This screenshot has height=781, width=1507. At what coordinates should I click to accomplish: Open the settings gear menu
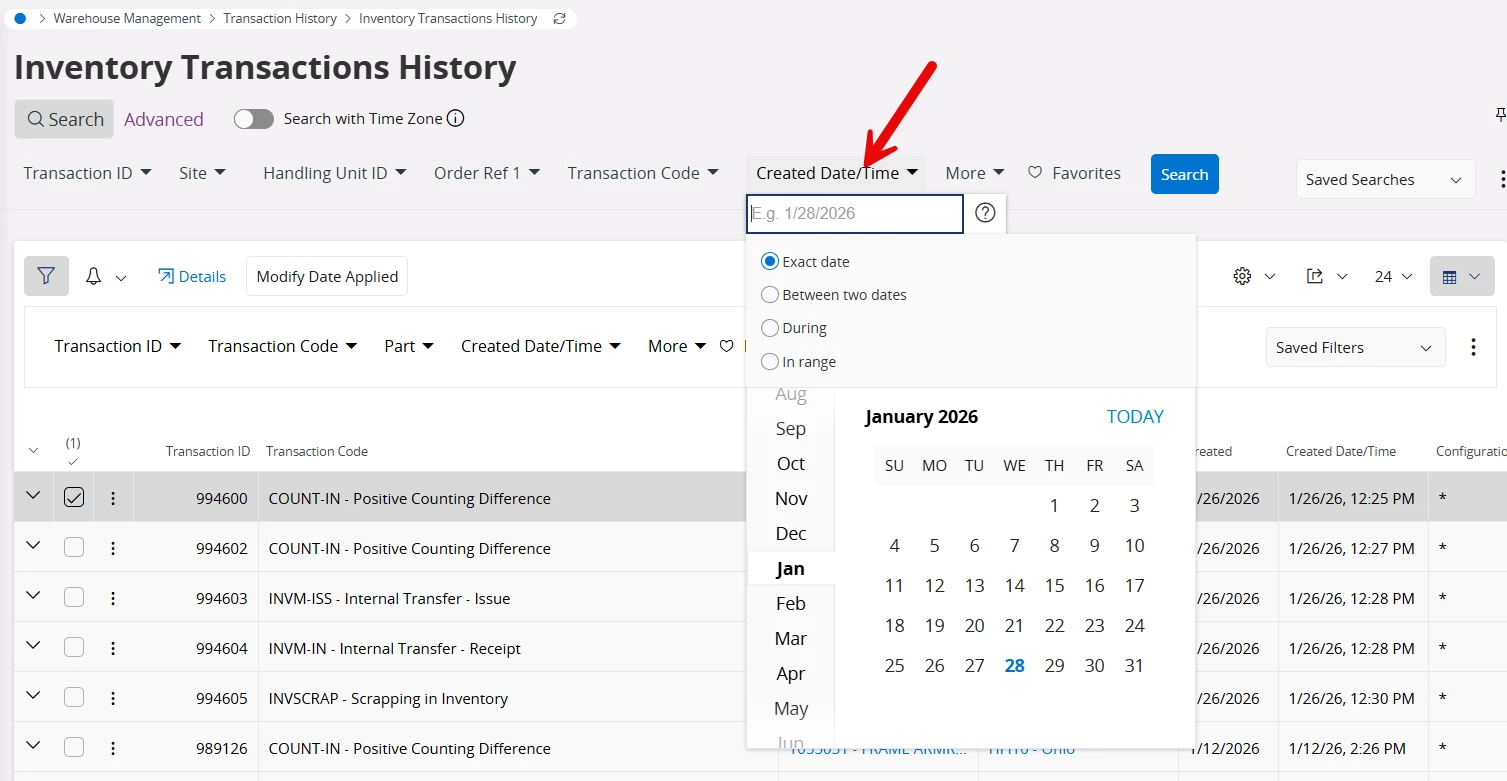pos(1243,276)
